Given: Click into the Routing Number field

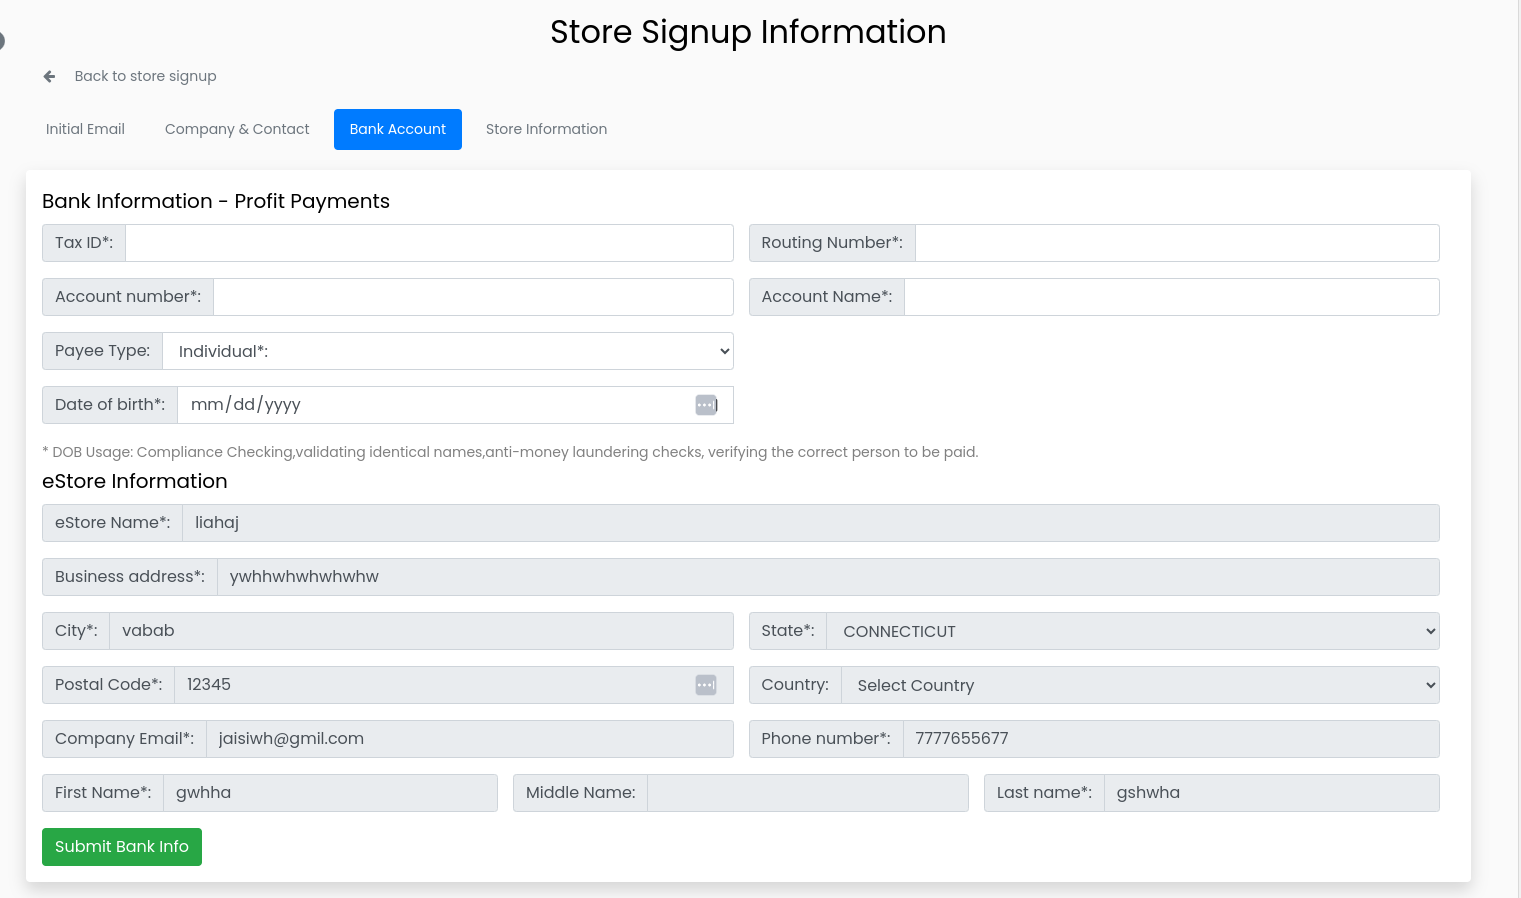Looking at the screenshot, I should (1176, 243).
